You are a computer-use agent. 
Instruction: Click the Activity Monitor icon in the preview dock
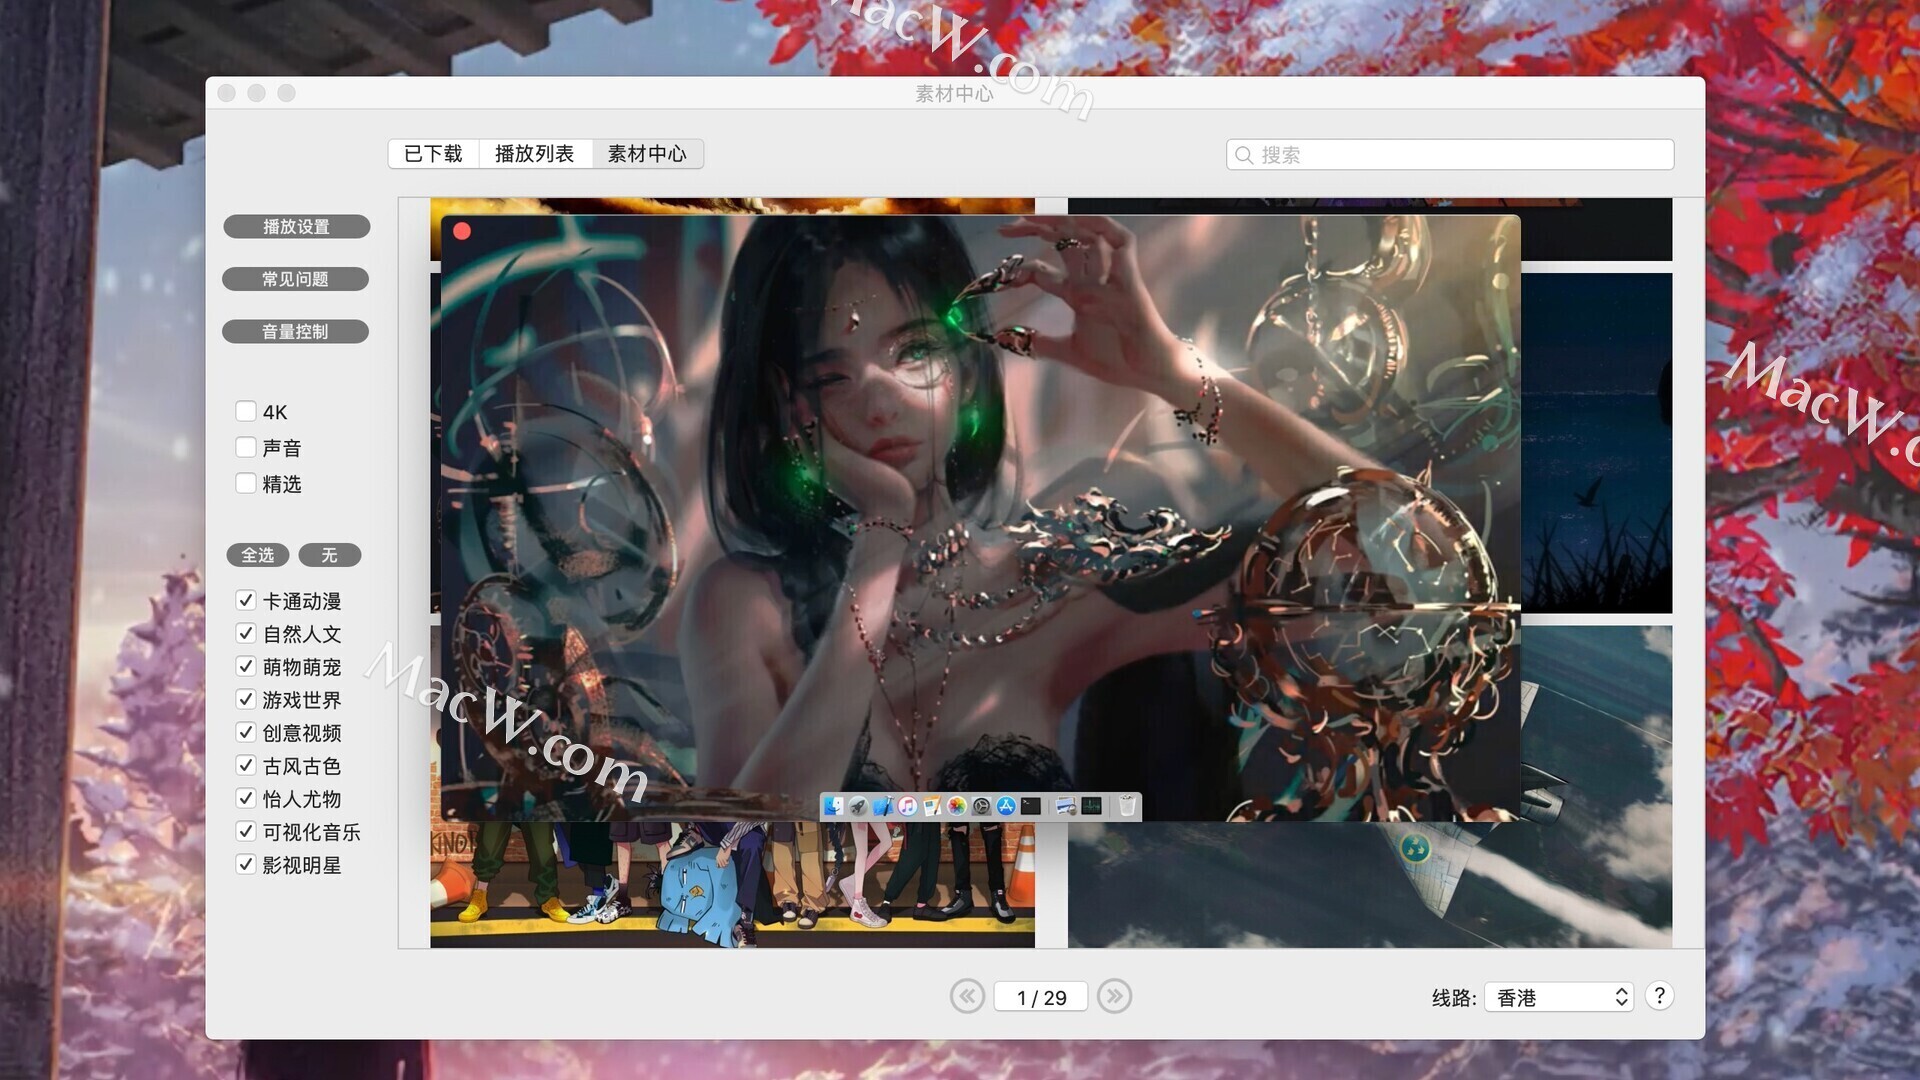point(1091,806)
